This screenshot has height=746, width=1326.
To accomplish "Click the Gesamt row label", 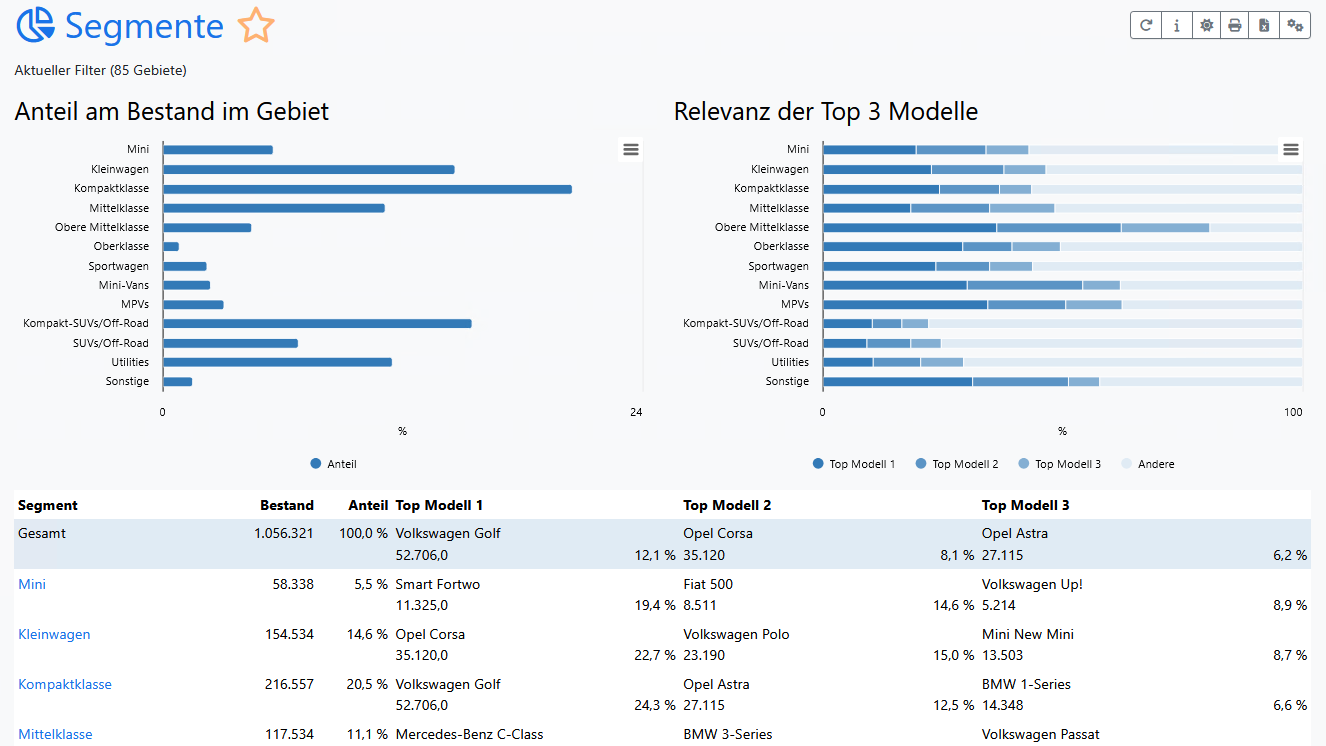I will tap(42, 533).
